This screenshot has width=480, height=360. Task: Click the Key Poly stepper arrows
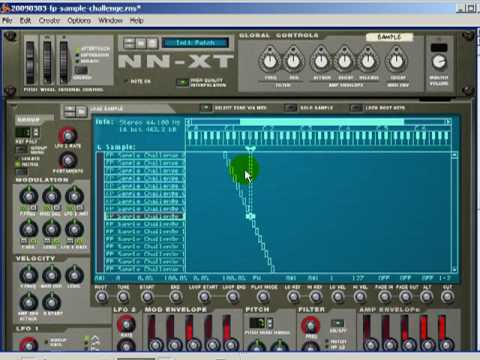click(36, 132)
